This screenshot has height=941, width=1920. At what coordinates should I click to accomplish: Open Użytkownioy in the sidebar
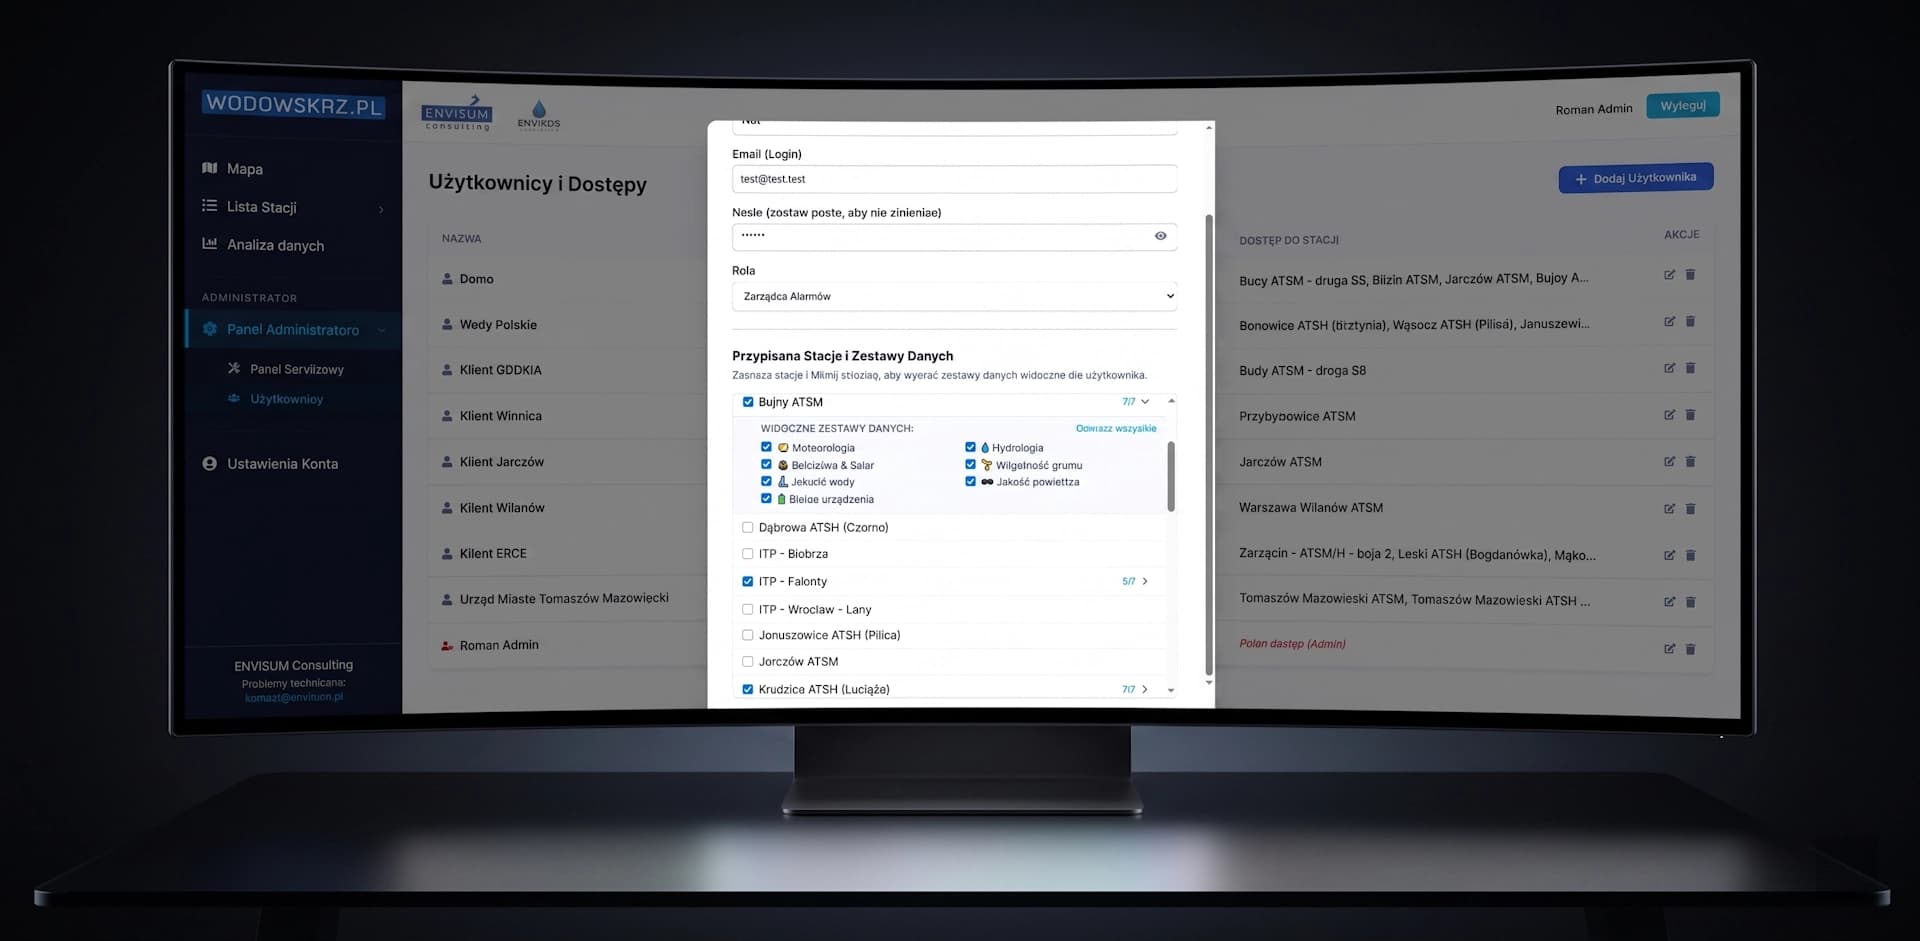(286, 399)
